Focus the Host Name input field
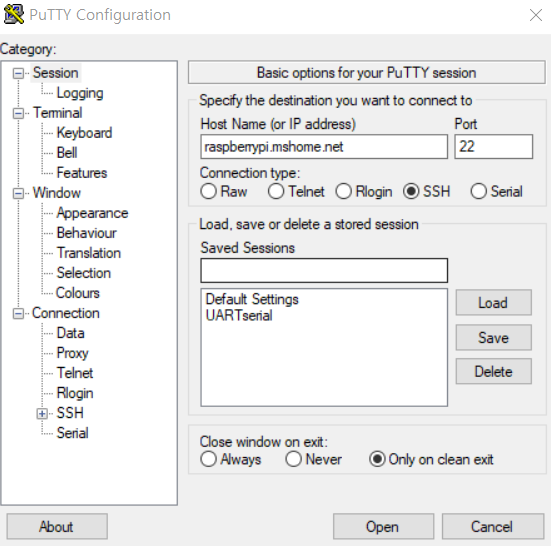Image resolution: width=551 pixels, height=546 pixels. 324,147
